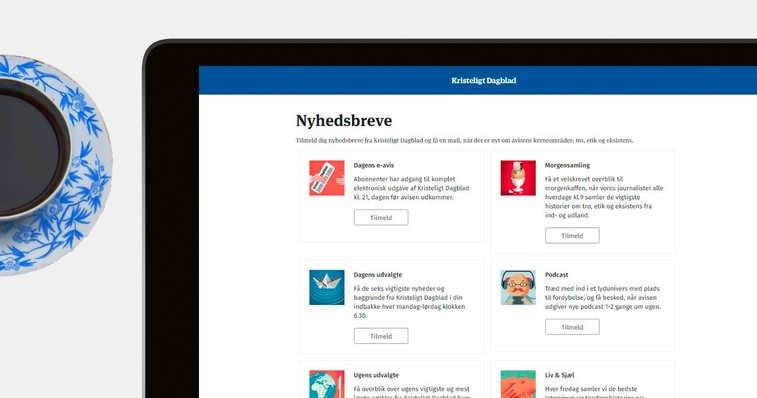Sign up via Tilmeld under Dagens udvalgte
Viewport: 757px width, 398px height.
coord(381,336)
